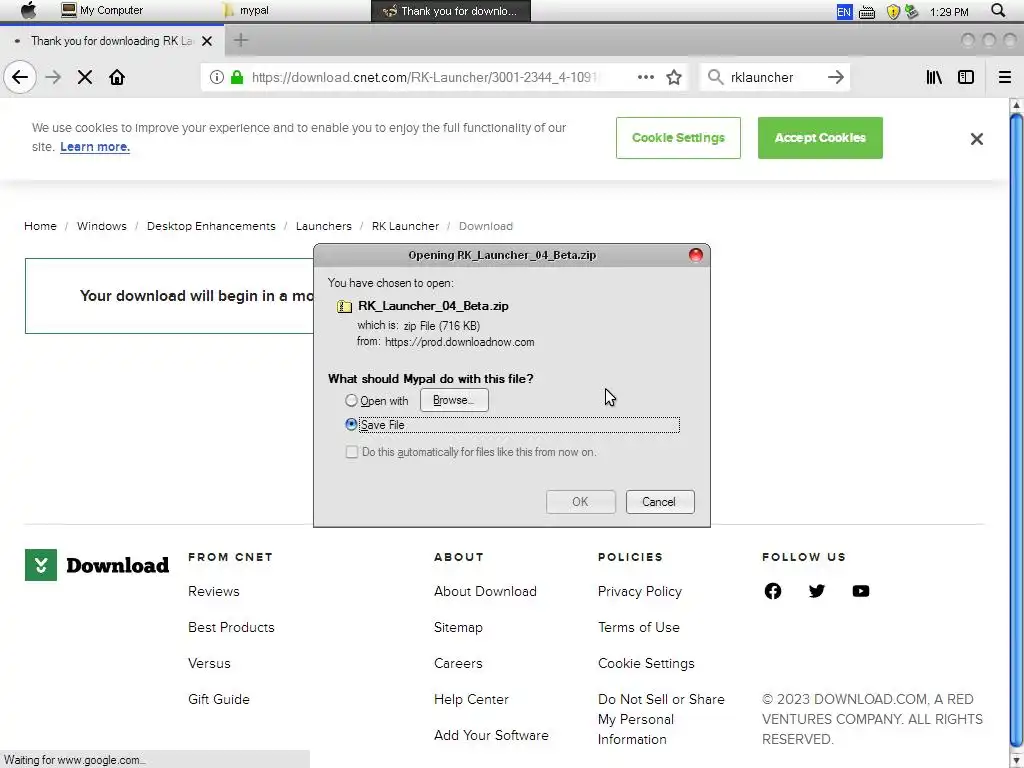Go to Home breadcrumb link
Viewport: 1024px width, 768px height.
pos(40,226)
